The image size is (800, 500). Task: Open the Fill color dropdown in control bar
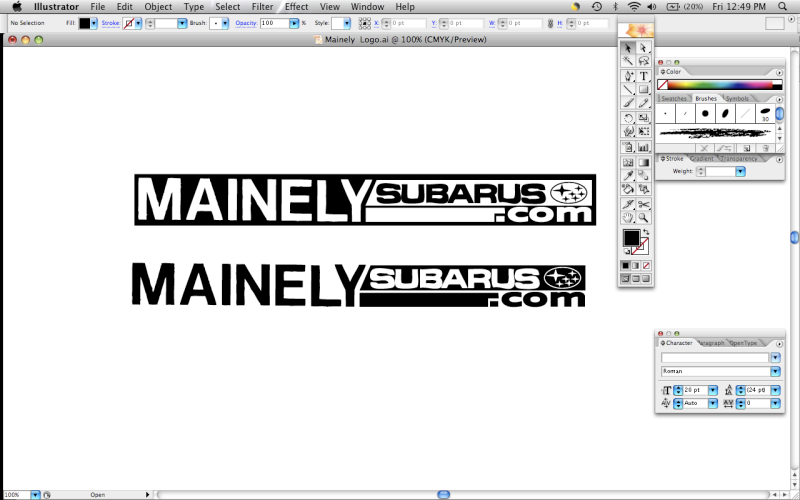[x=93, y=23]
